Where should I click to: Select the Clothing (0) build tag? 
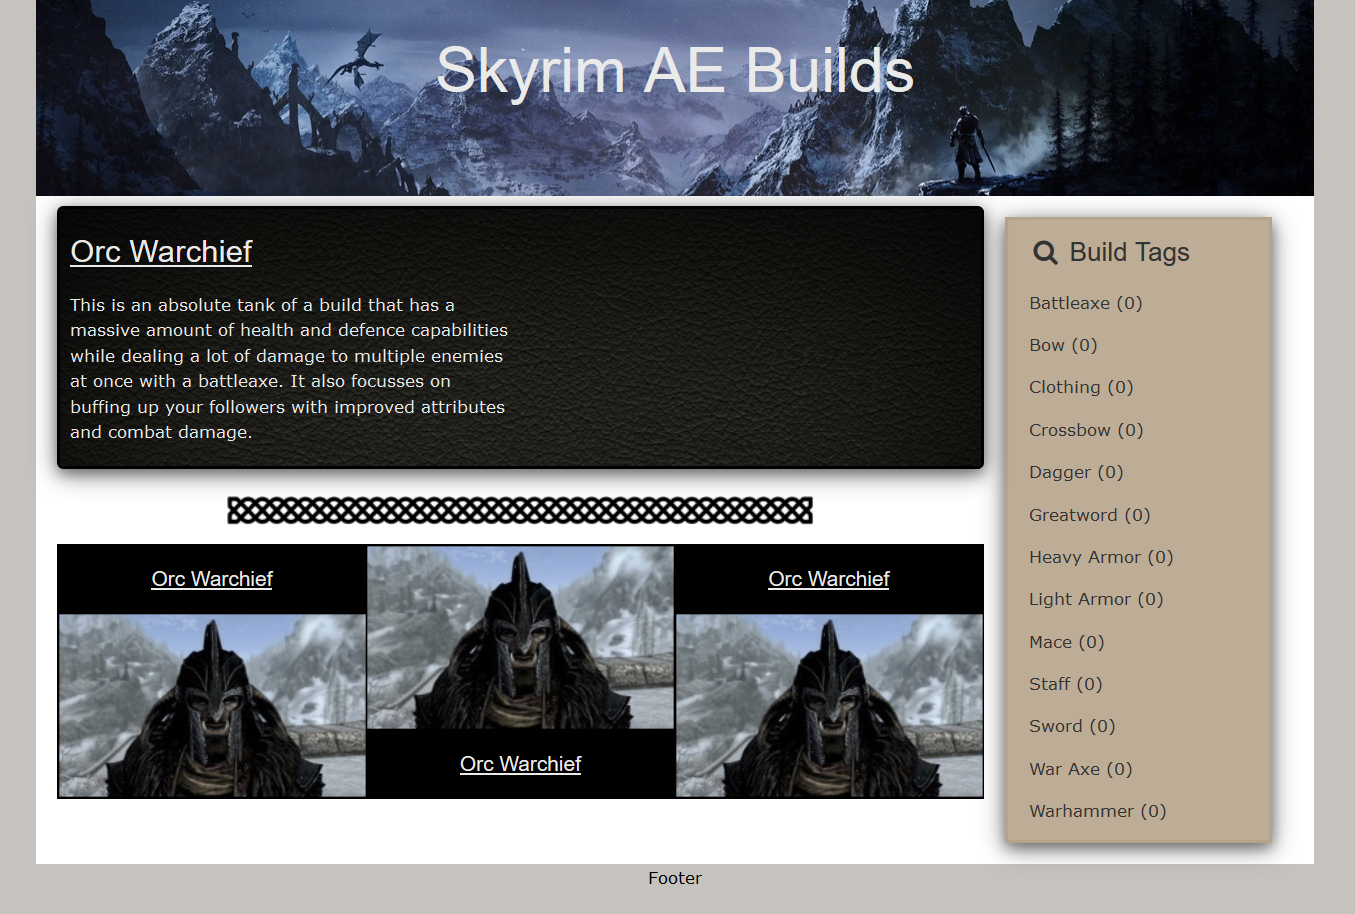1081,387
